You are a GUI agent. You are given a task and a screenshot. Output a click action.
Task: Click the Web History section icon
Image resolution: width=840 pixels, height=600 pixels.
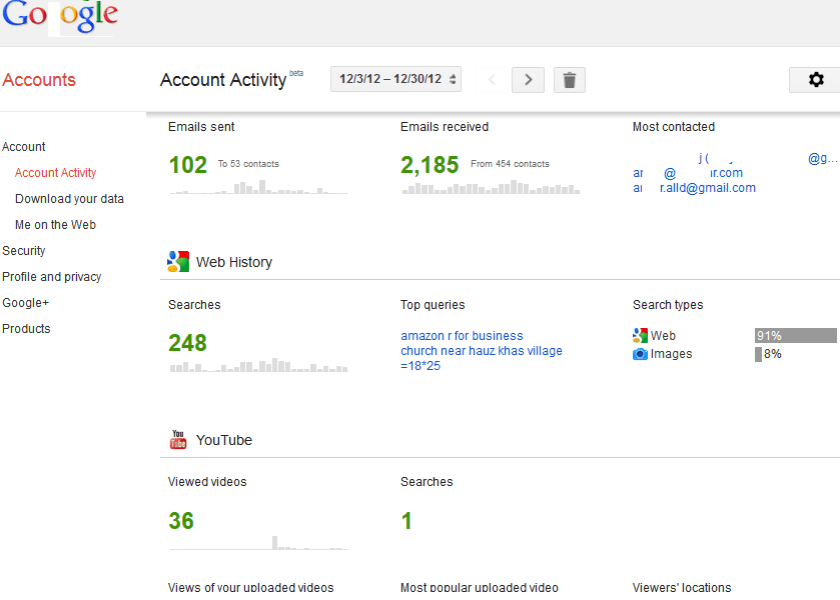click(178, 262)
